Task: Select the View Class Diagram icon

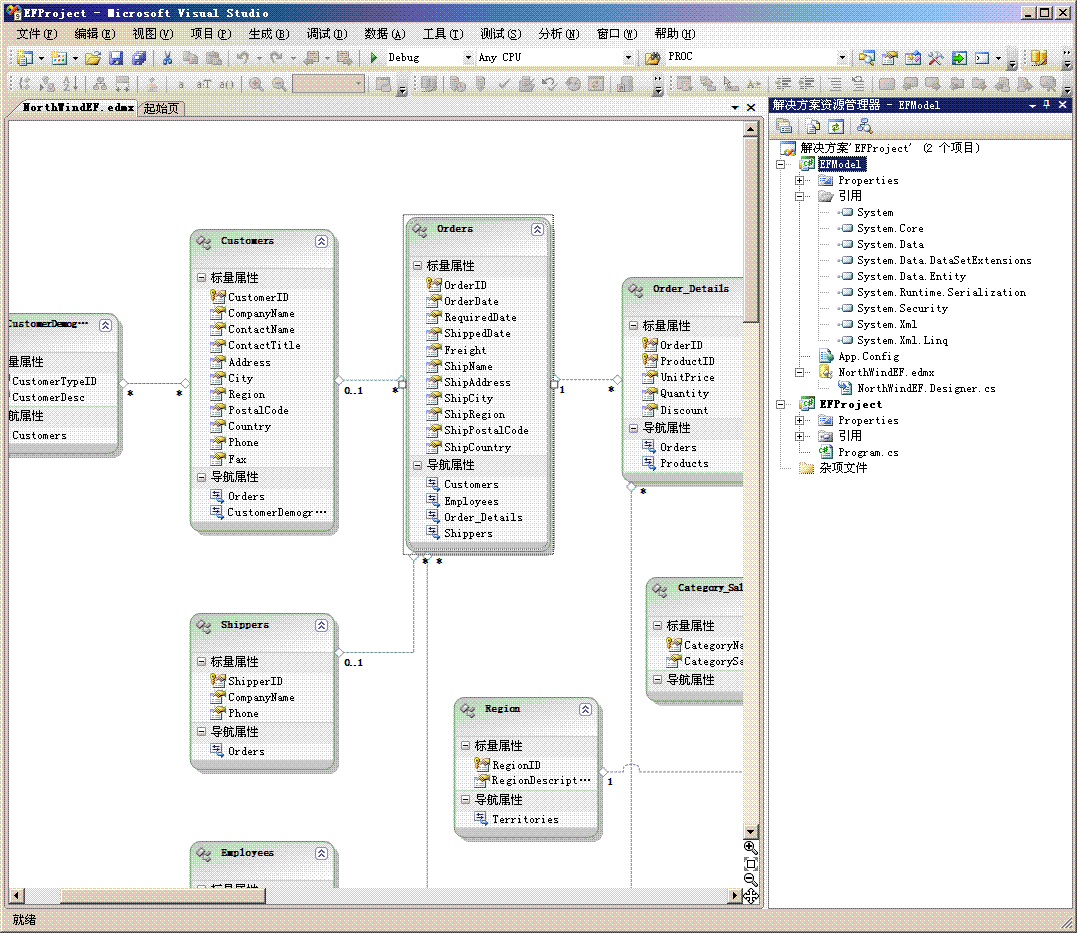Action: click(x=866, y=125)
